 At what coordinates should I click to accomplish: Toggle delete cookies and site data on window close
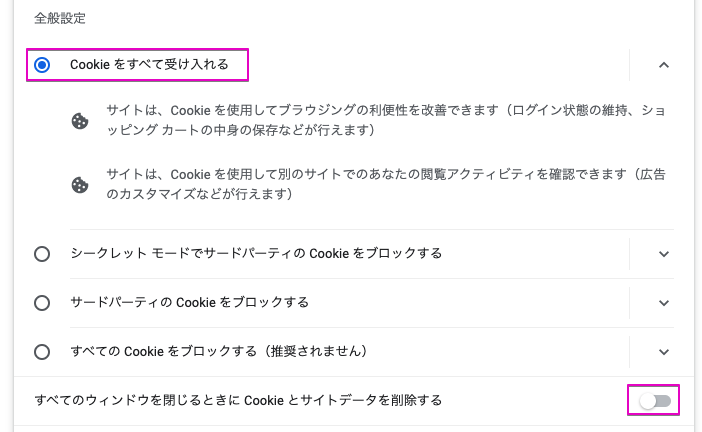click(x=655, y=401)
